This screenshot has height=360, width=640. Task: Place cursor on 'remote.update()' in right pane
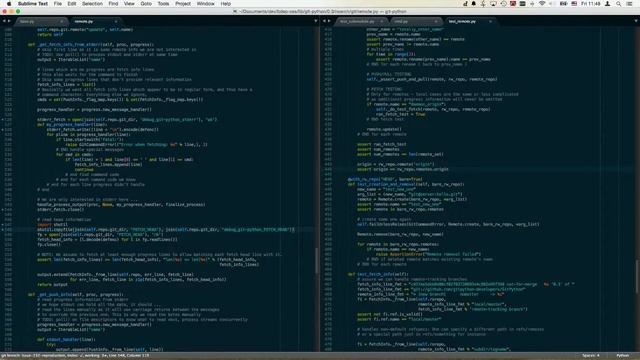click(384, 129)
